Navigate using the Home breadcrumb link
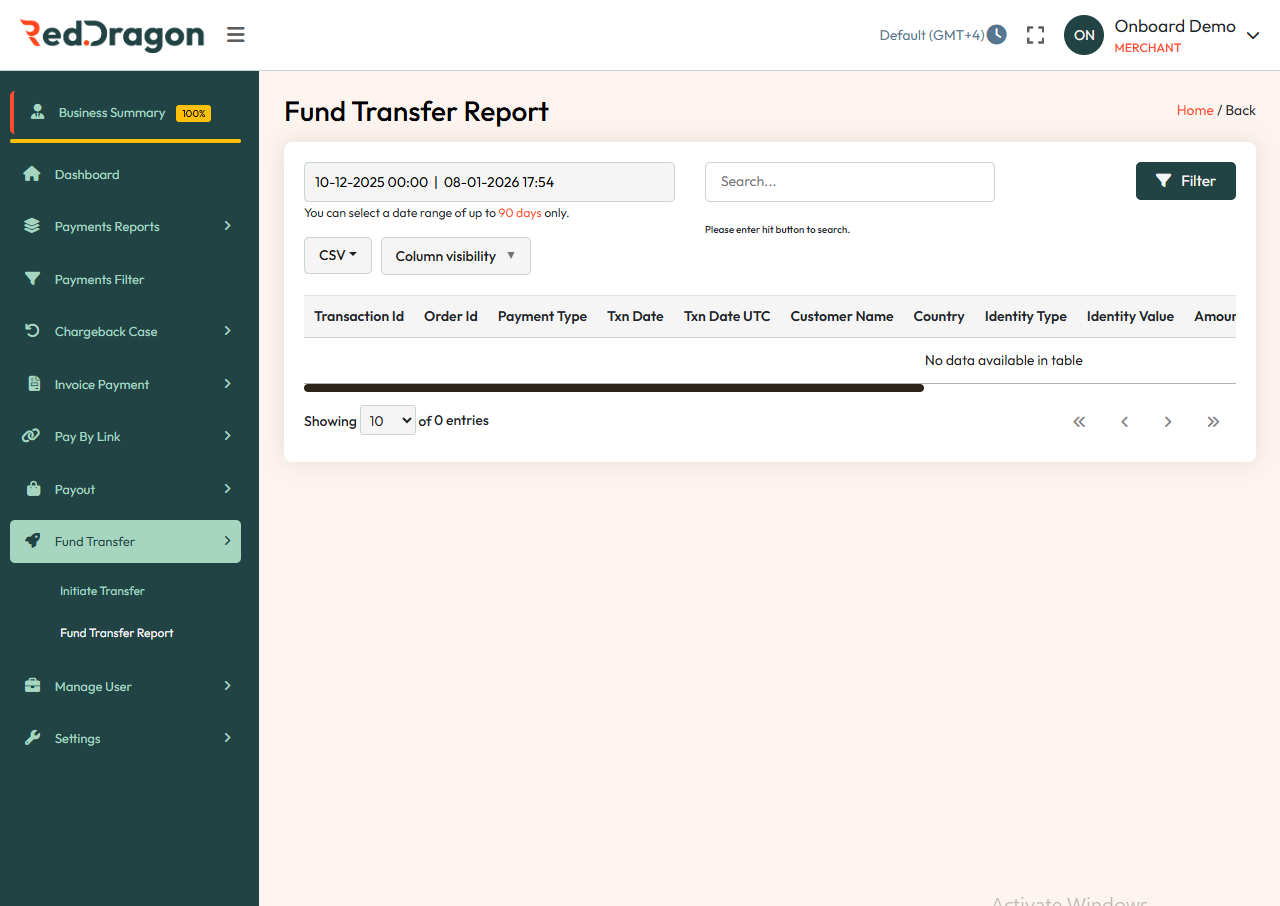Viewport: 1280px width, 906px height. tap(1194, 110)
